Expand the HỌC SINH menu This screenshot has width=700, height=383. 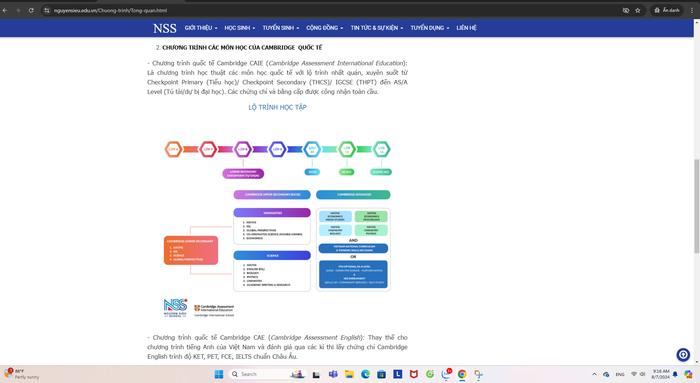coord(240,28)
